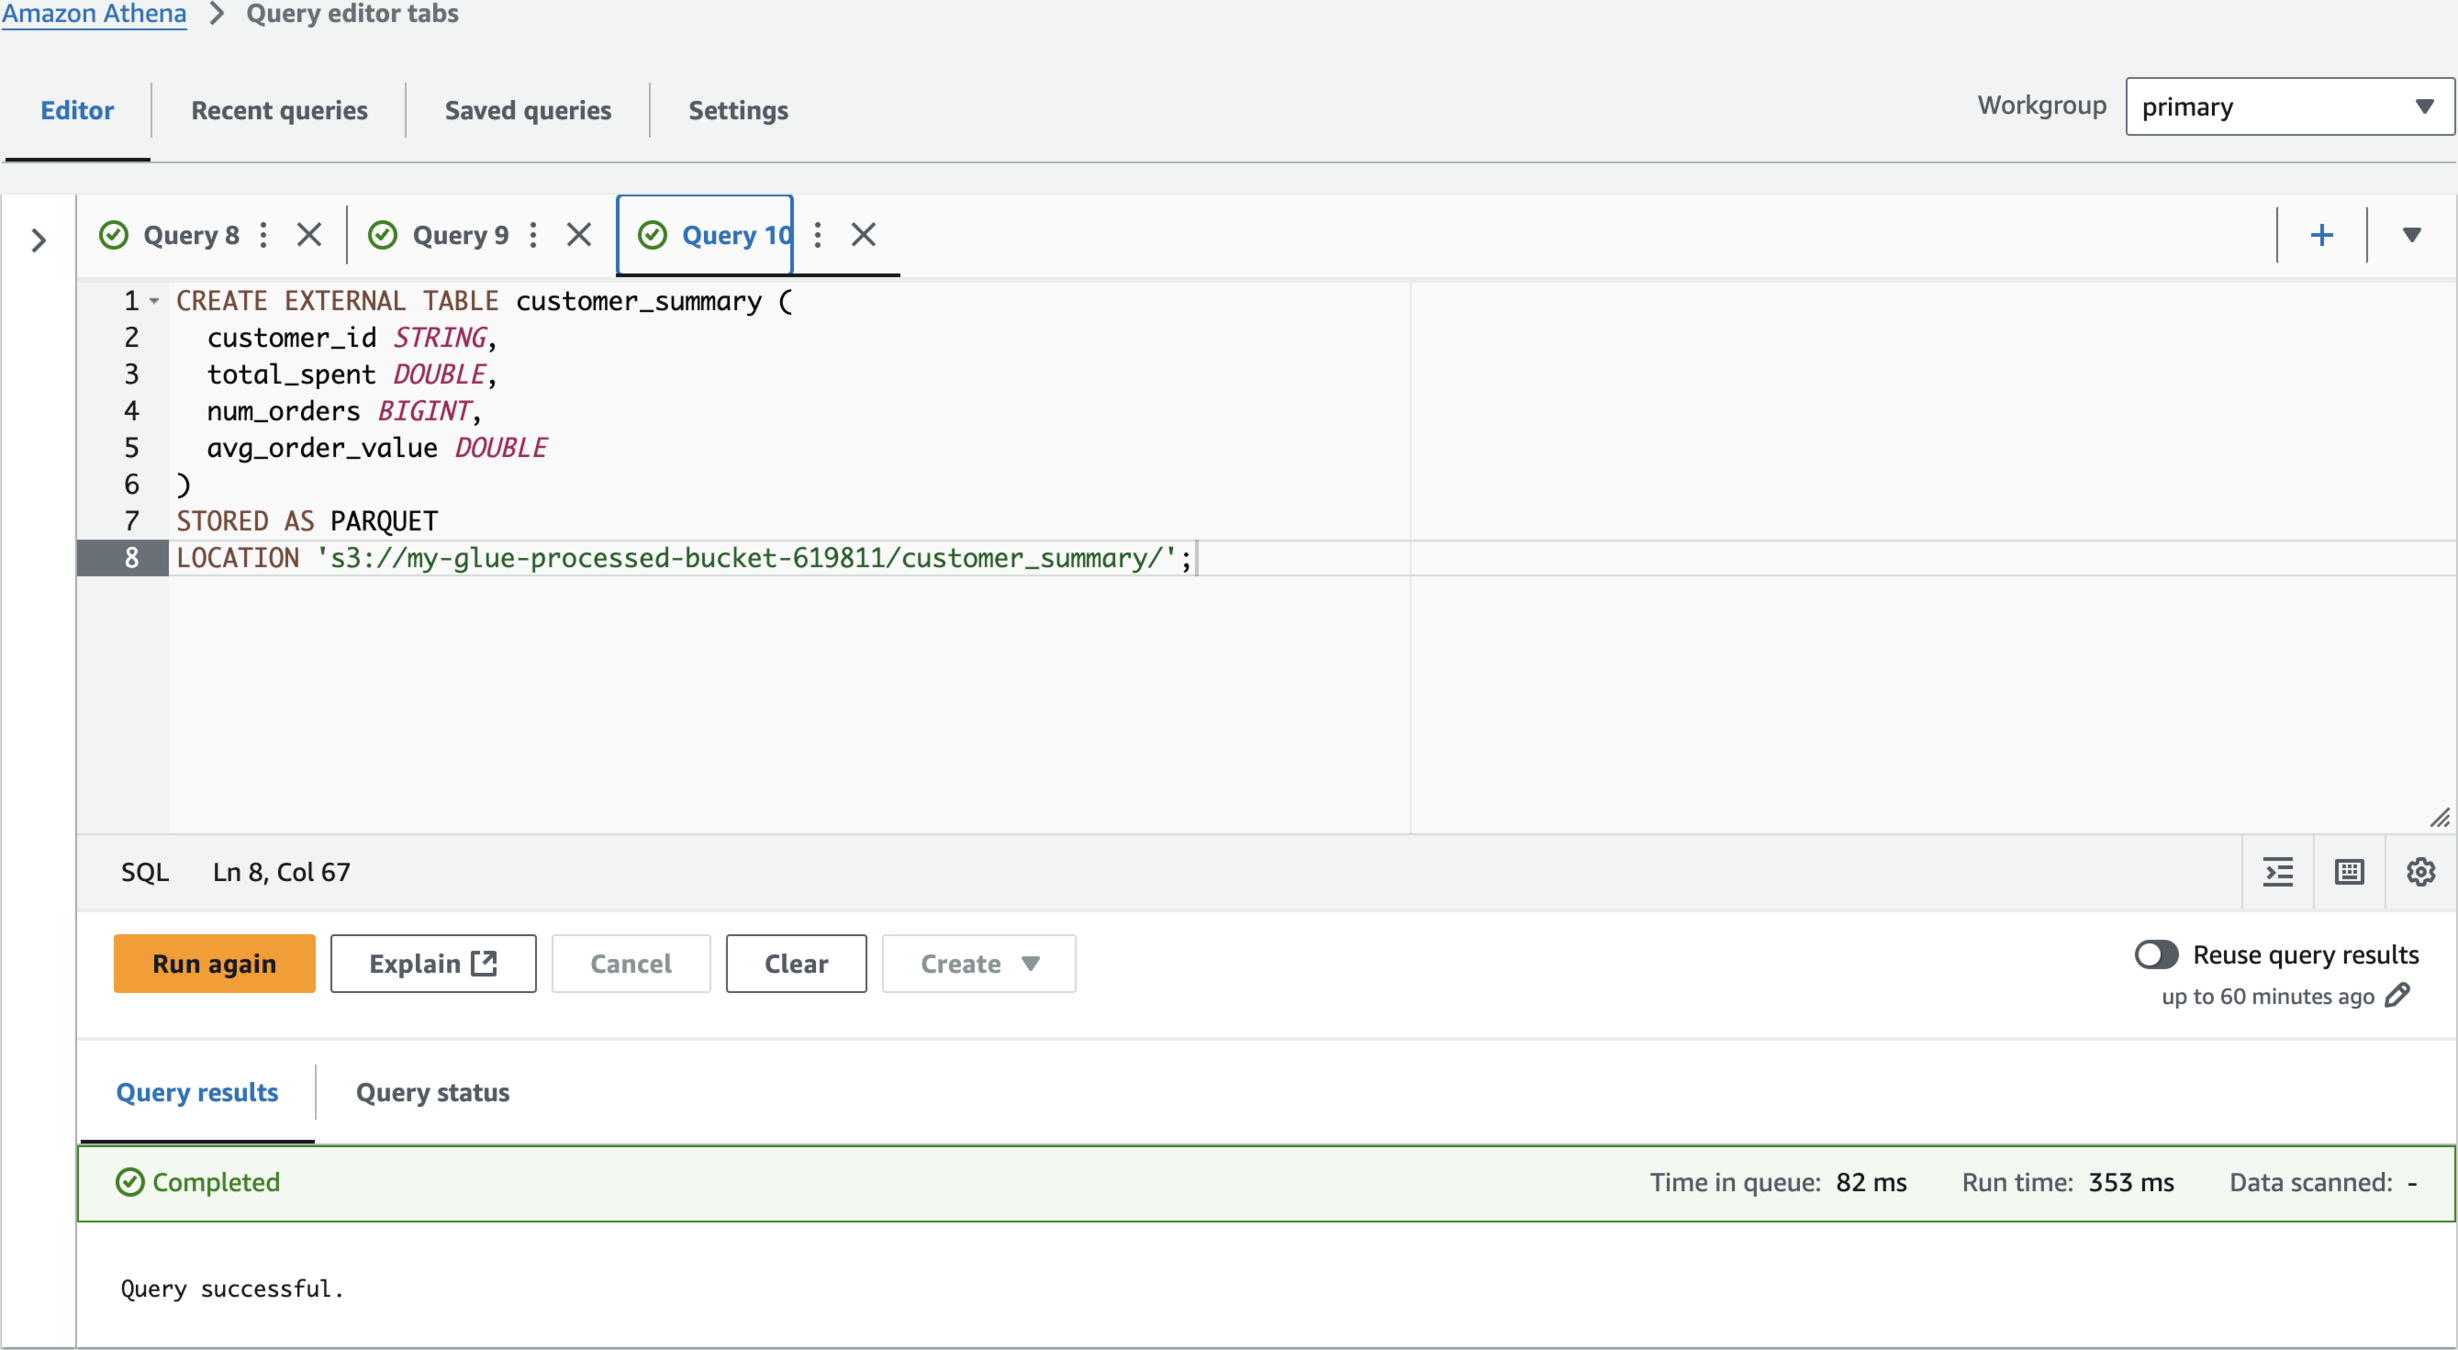Image resolution: width=2458 pixels, height=1350 pixels.
Task: Toggle Reuse query results switch
Action: pyautogui.click(x=2156, y=954)
